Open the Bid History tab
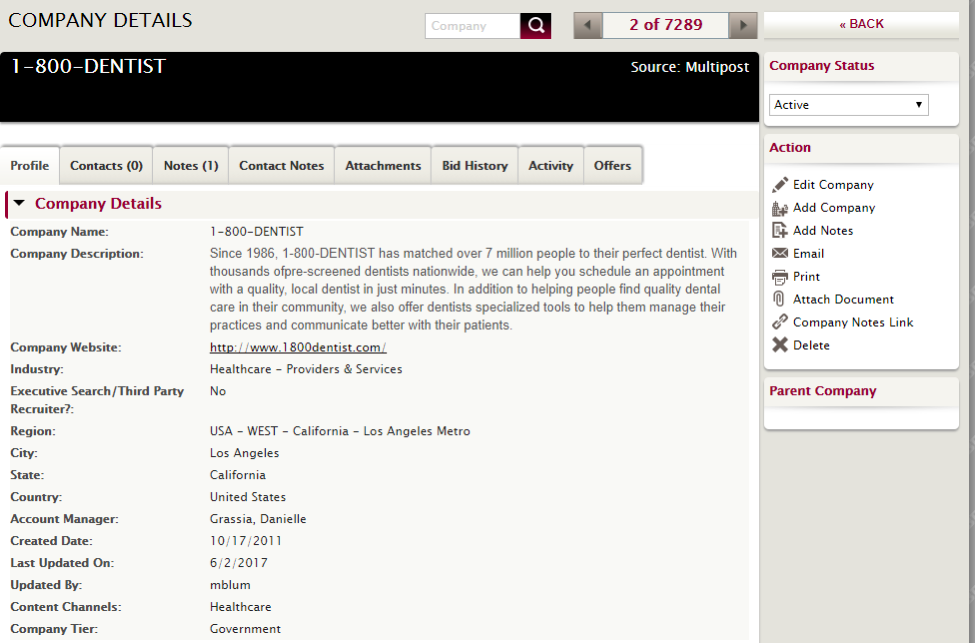The image size is (975, 643). [x=475, y=165]
